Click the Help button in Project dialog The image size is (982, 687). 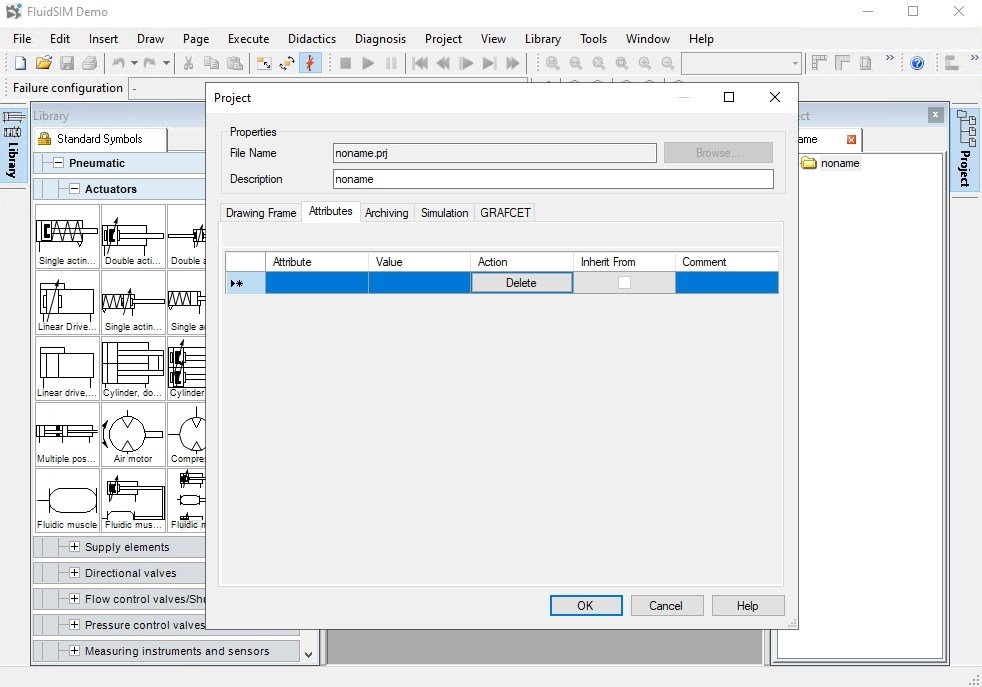[748, 606]
